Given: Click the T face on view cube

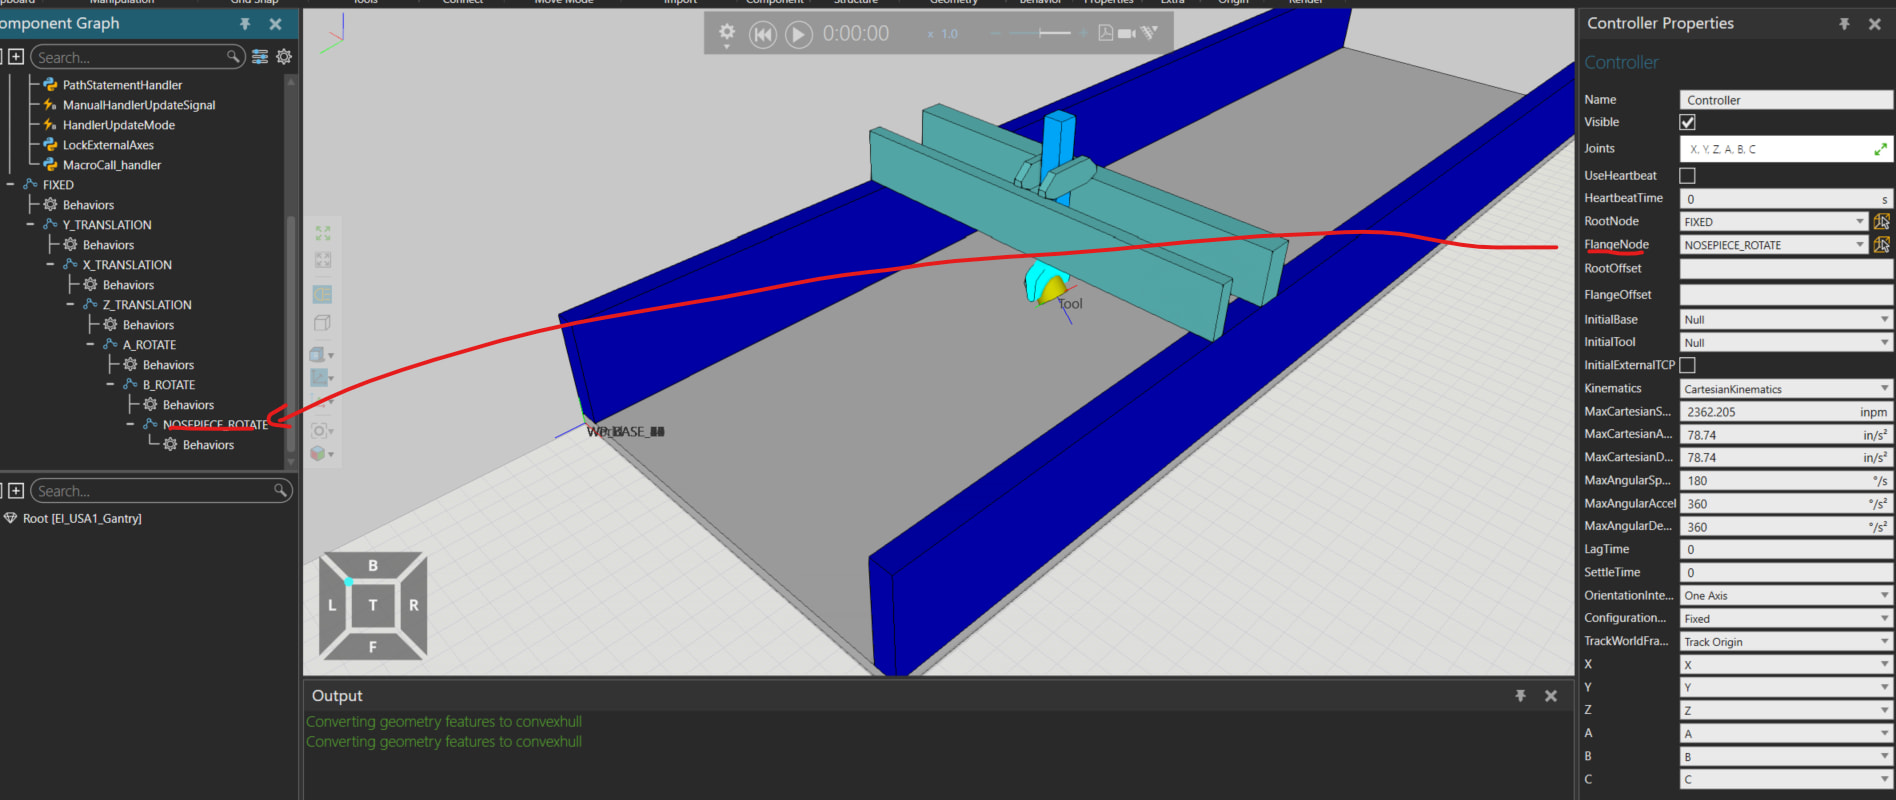Looking at the screenshot, I should tap(373, 605).
